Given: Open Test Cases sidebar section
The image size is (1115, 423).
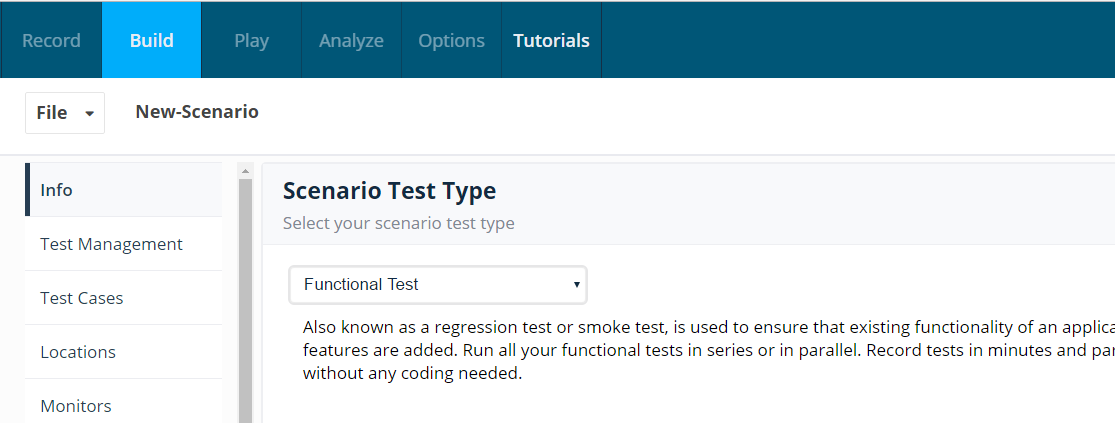Looking at the screenshot, I should click(x=124, y=298).
